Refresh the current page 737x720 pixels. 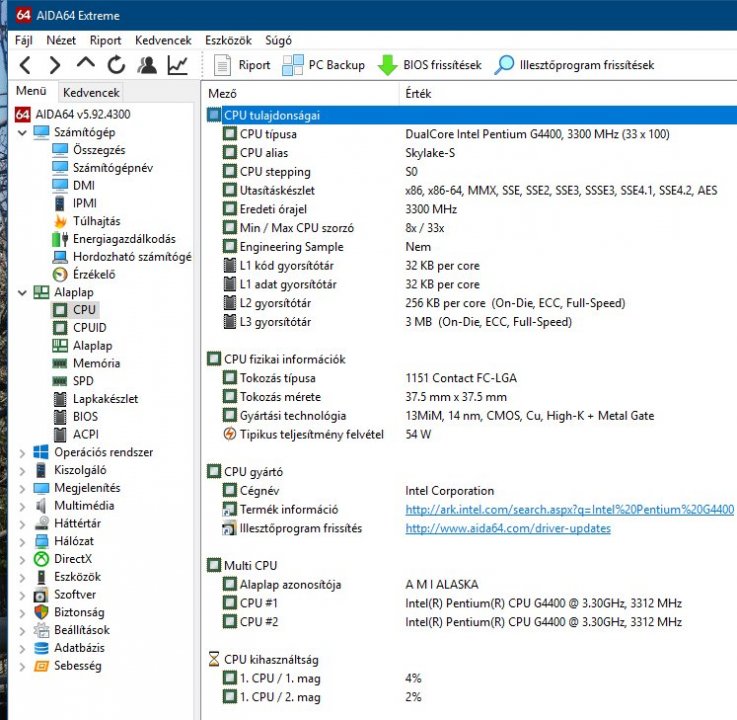116,65
